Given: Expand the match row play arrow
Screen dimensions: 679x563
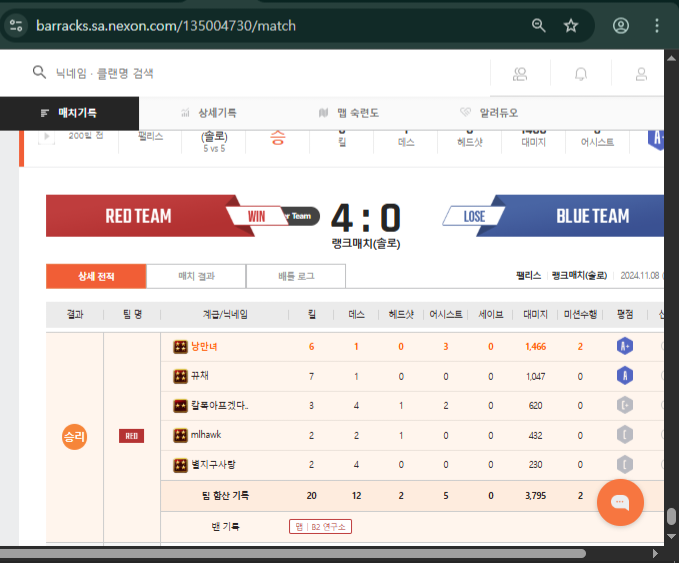Looking at the screenshot, I should click(x=46, y=137).
